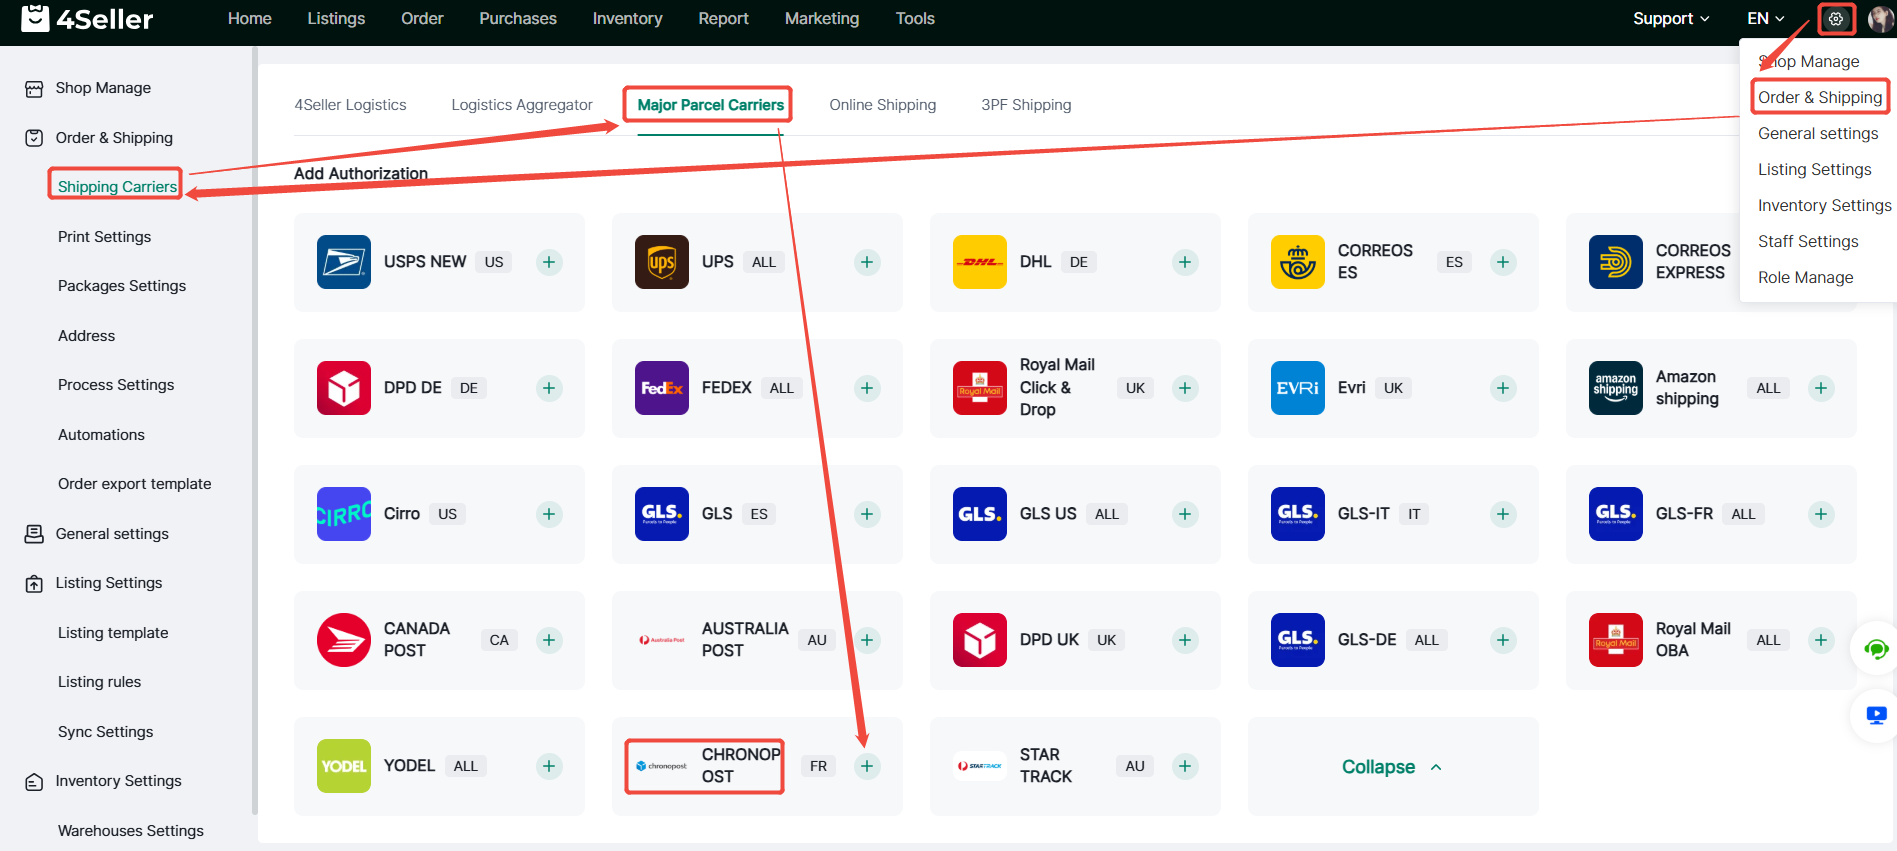
Task: Switch to Online Shipping tab
Action: 883,105
